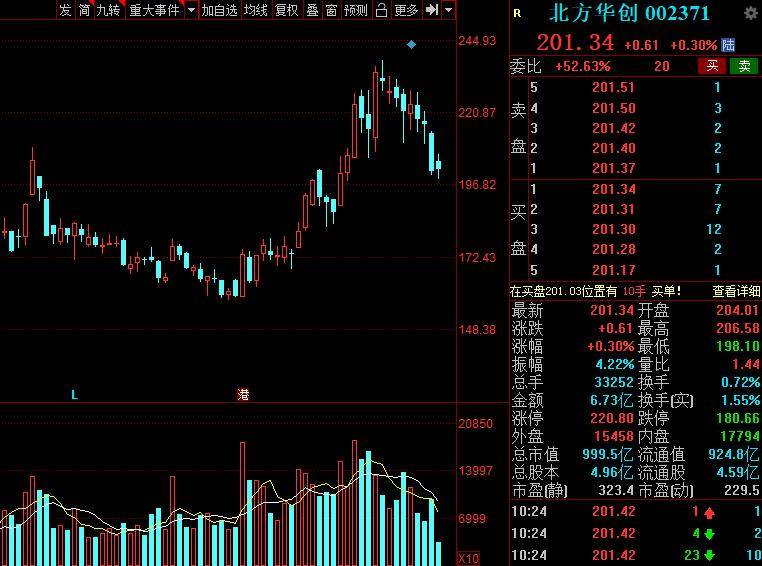
Task: Click the L marker under the chart
Action: point(74,394)
